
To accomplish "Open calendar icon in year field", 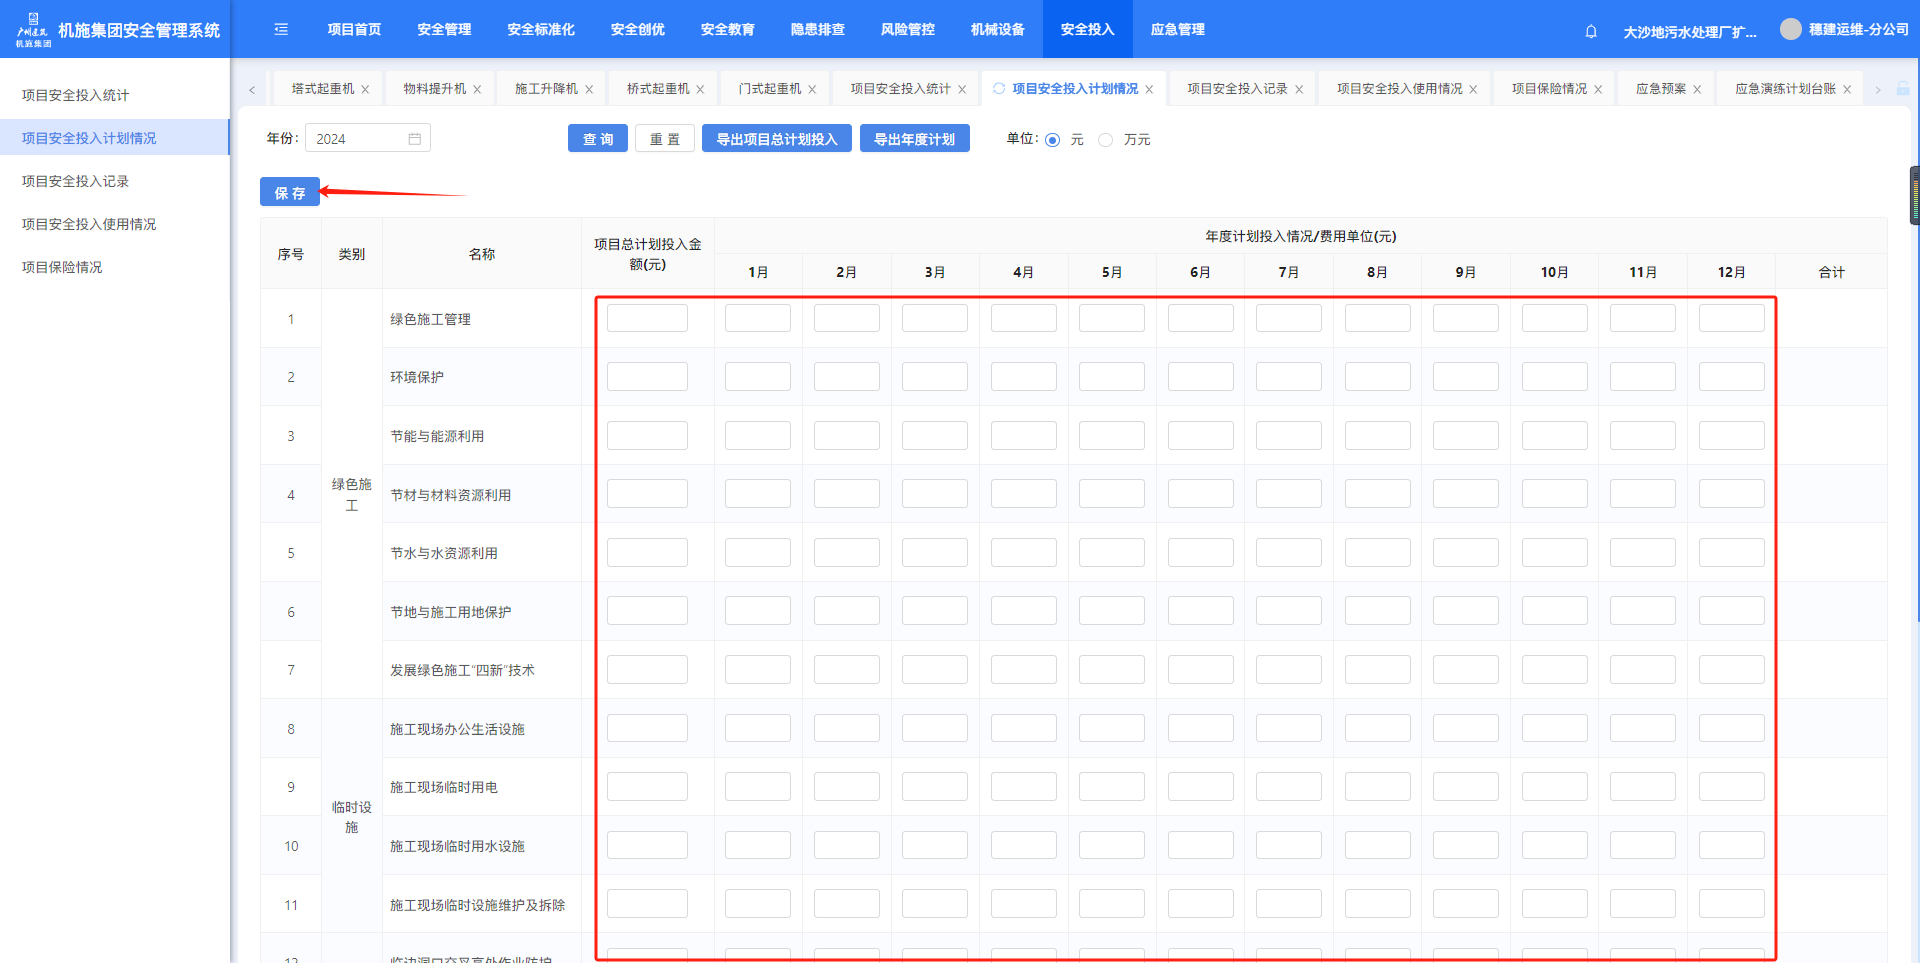I will 415,139.
